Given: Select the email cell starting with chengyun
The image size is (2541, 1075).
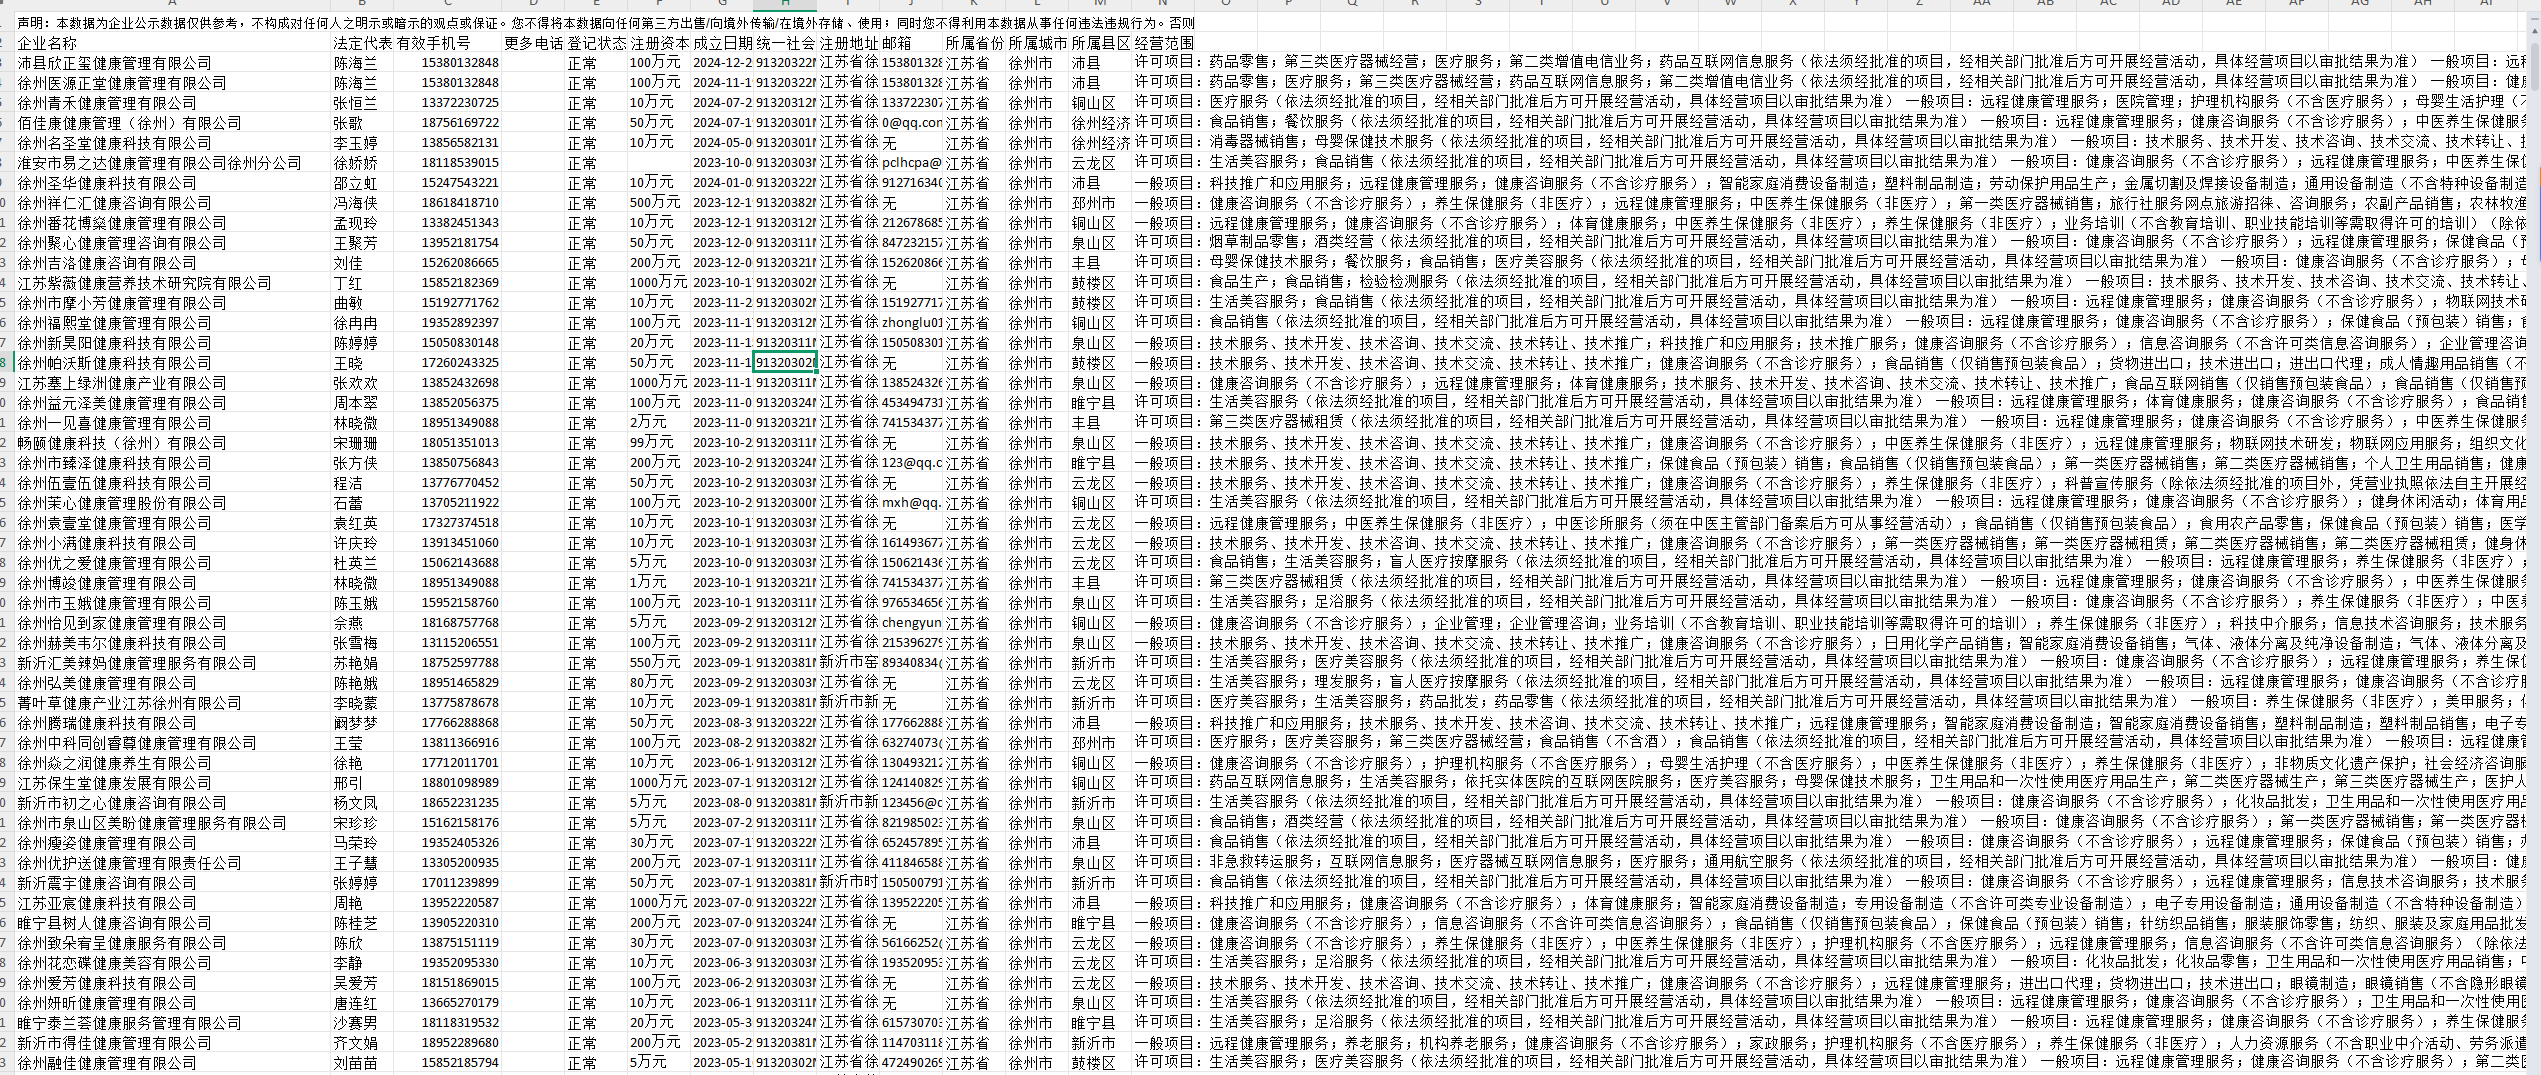Looking at the screenshot, I should (911, 623).
